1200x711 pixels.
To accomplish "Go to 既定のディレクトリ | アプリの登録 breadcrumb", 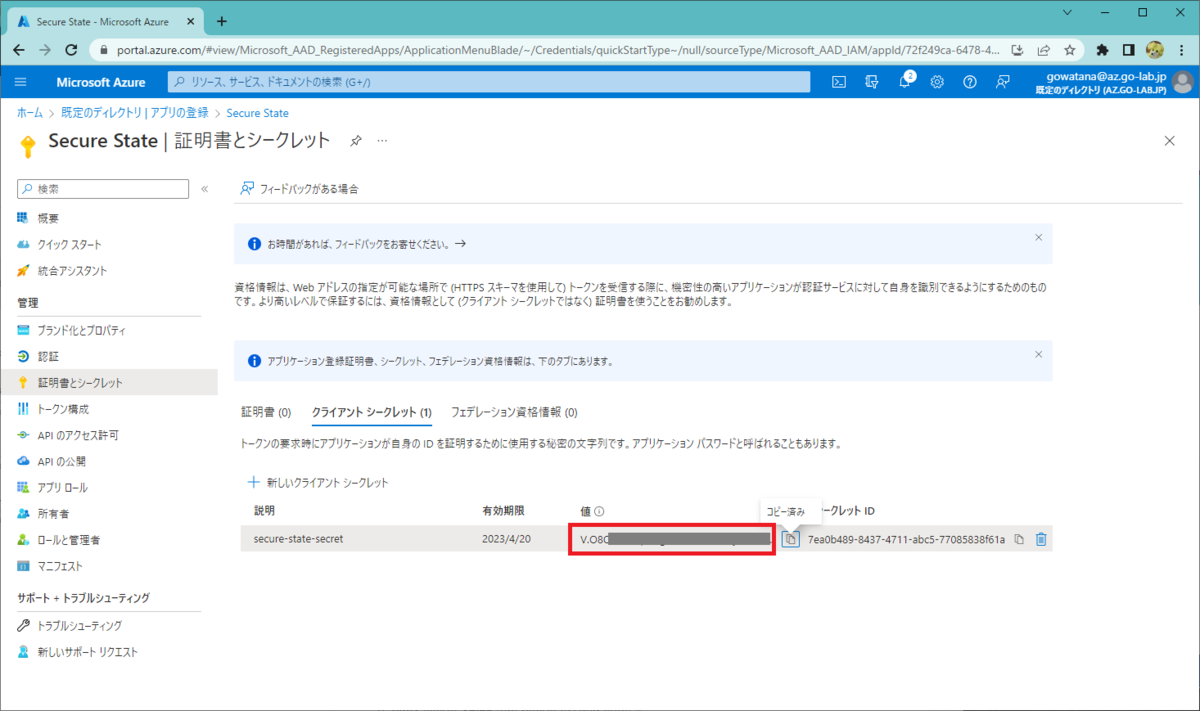I will pos(134,113).
